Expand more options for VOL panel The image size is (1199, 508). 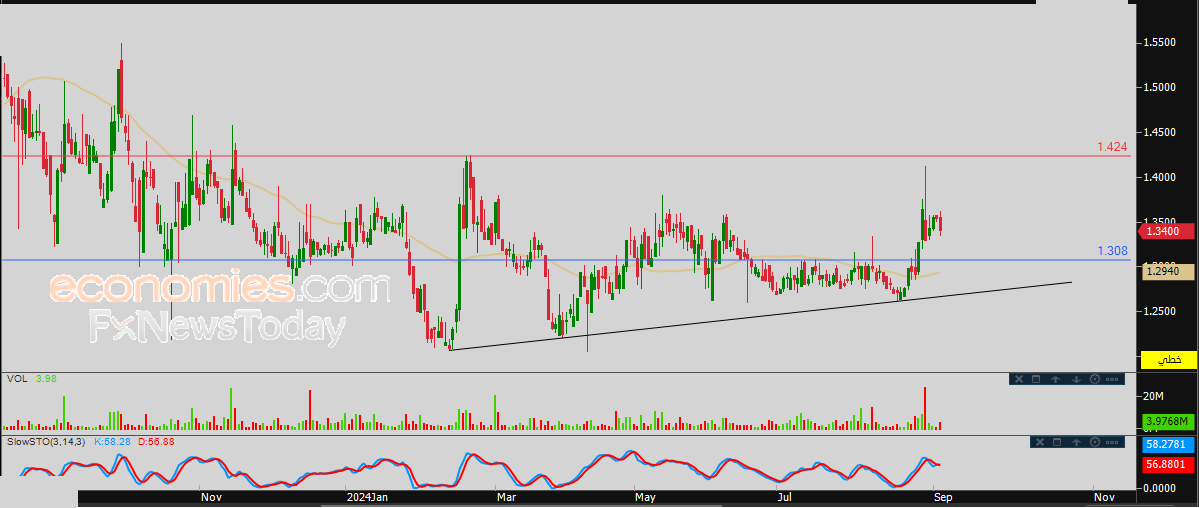tap(1113, 379)
